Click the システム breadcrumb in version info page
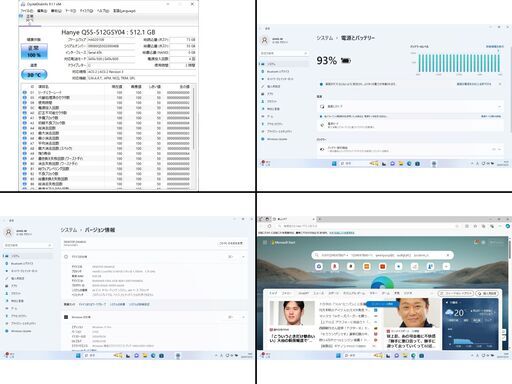 [69, 230]
